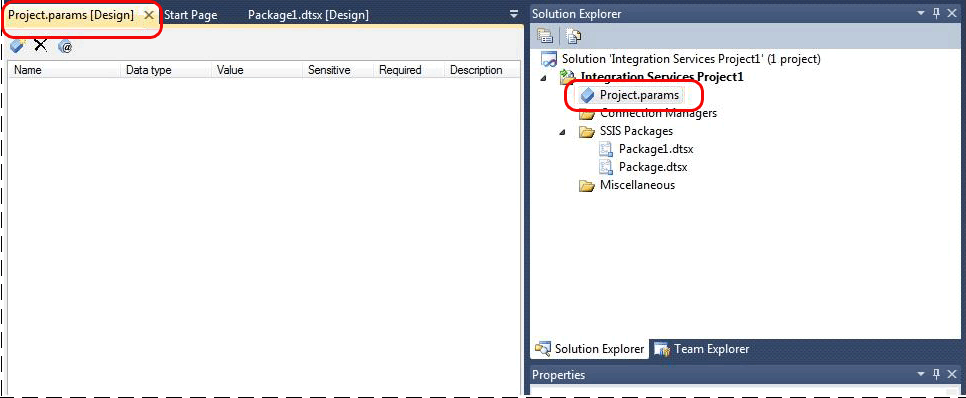966x398 pixels.
Task: Open Properties window position dropdown
Action: (922, 374)
